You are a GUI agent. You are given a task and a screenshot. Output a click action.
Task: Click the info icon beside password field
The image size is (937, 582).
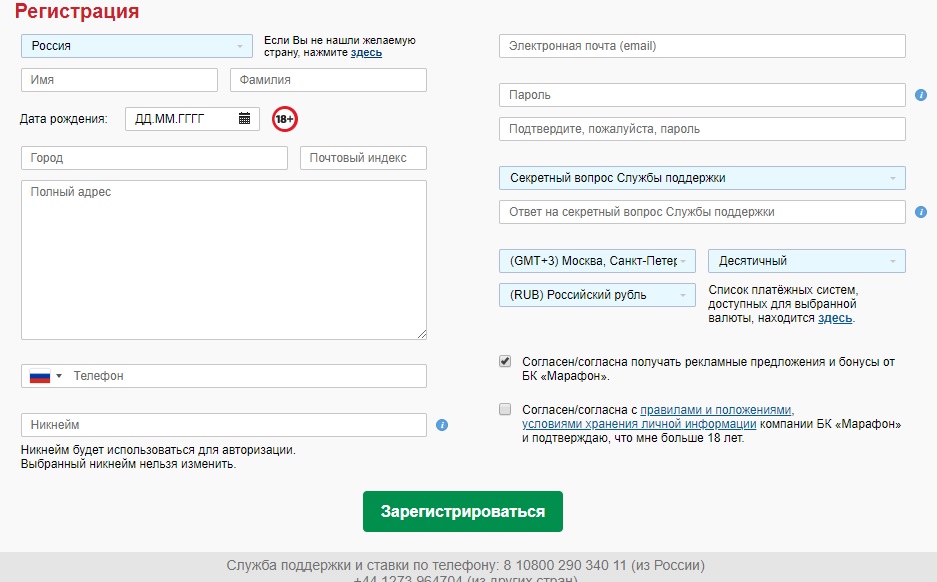921,95
